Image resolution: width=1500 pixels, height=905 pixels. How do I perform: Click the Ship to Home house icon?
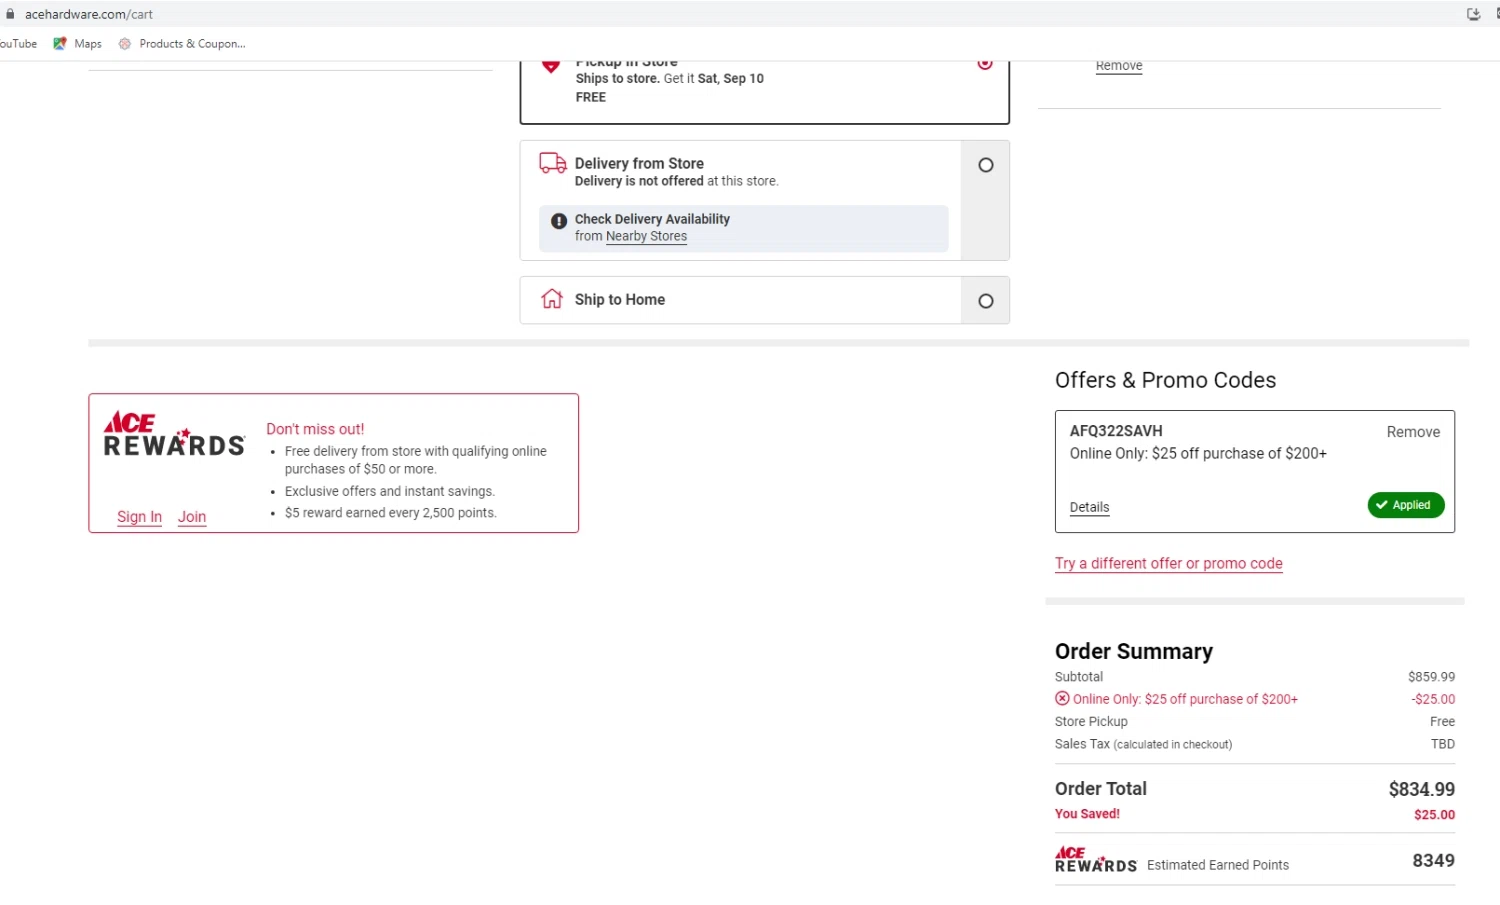552,299
